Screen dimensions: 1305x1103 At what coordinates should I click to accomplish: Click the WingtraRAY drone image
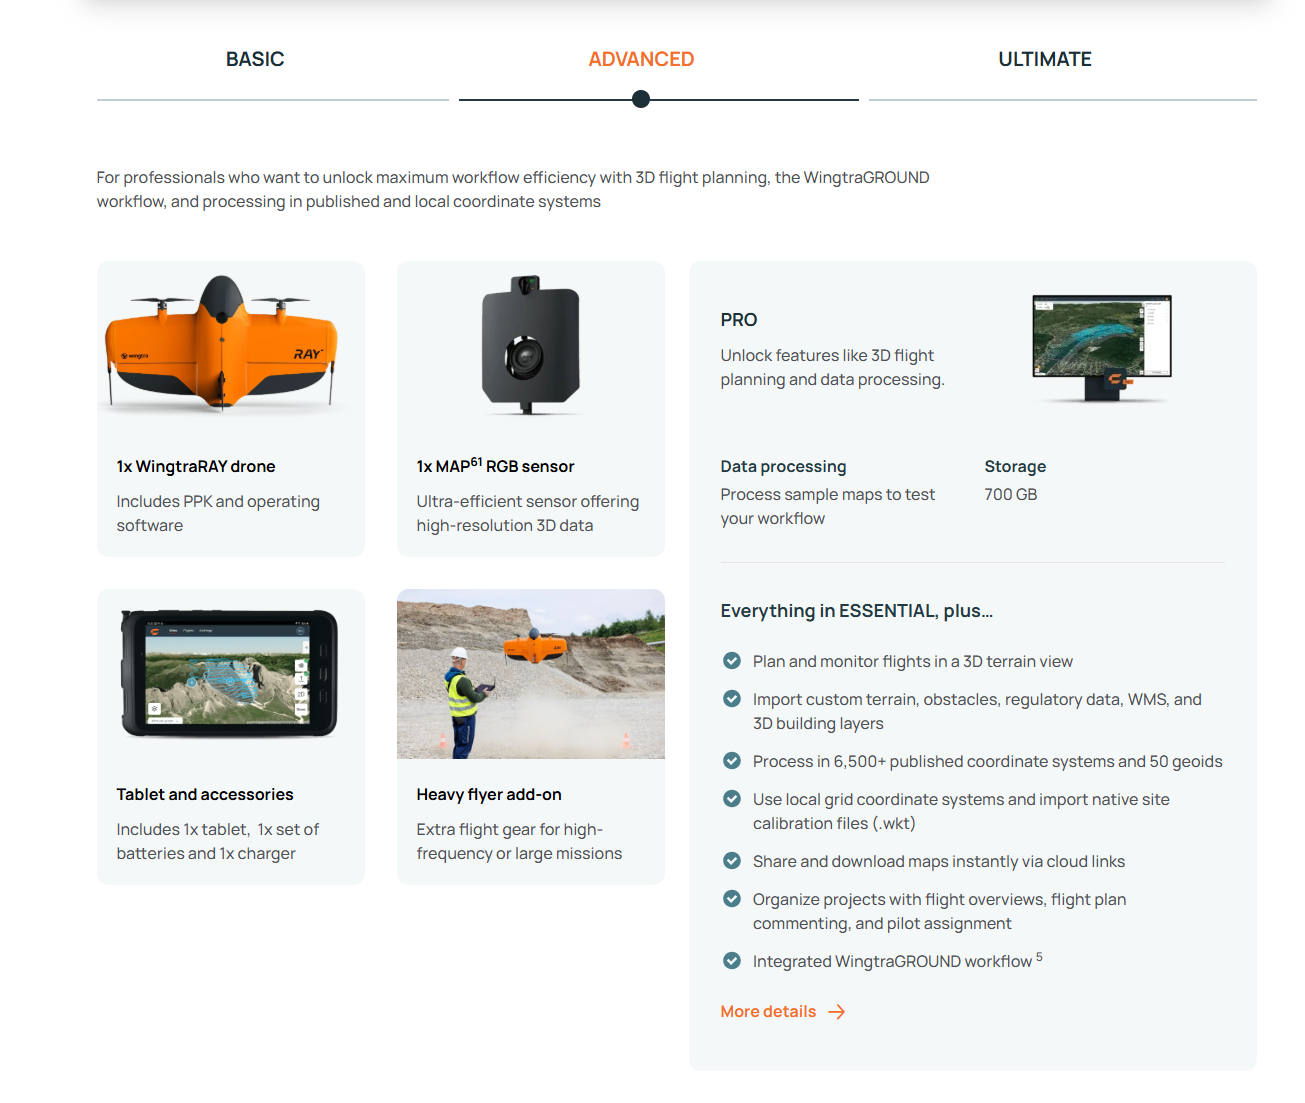tap(222, 343)
